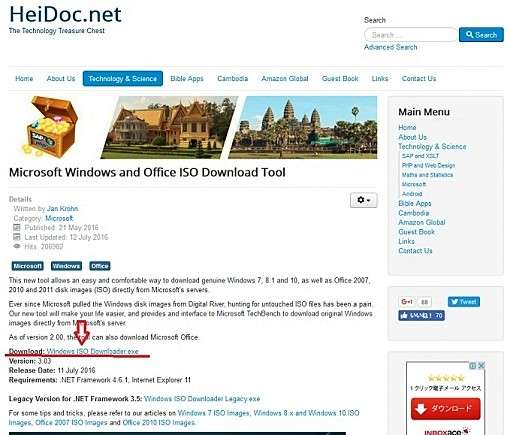Viewport: 510px width, 435px height.
Task: Close the advertisement with X icon
Action: point(481,366)
